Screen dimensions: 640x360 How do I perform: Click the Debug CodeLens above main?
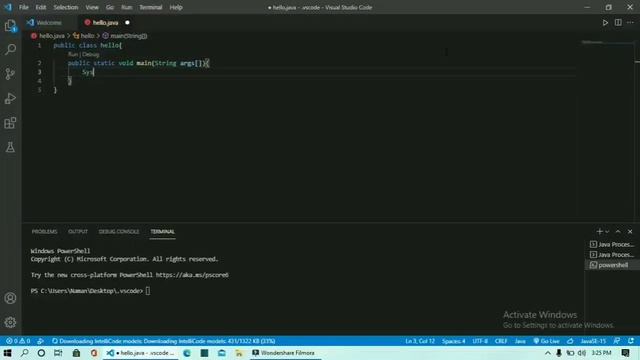[91, 54]
